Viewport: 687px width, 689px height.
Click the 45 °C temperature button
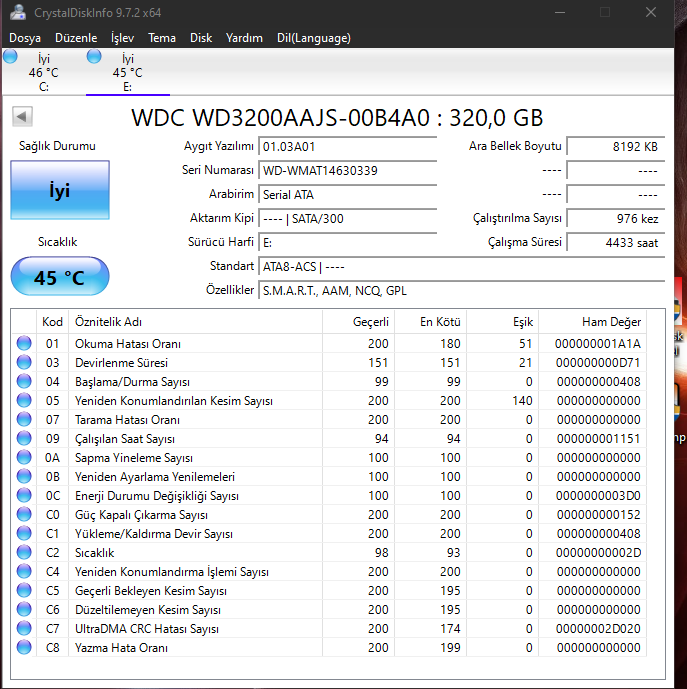(60, 277)
